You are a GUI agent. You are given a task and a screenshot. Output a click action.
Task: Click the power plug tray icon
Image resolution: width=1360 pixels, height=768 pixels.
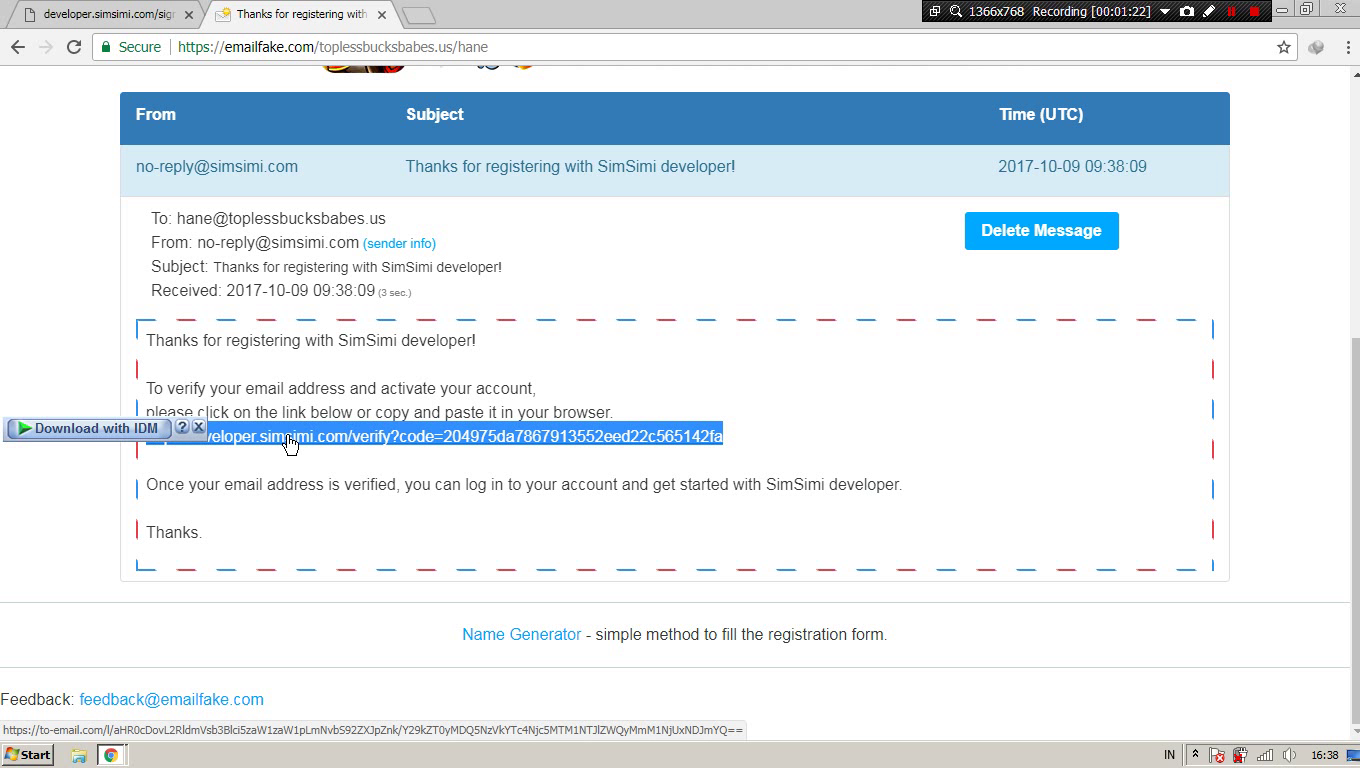[x=1240, y=755]
